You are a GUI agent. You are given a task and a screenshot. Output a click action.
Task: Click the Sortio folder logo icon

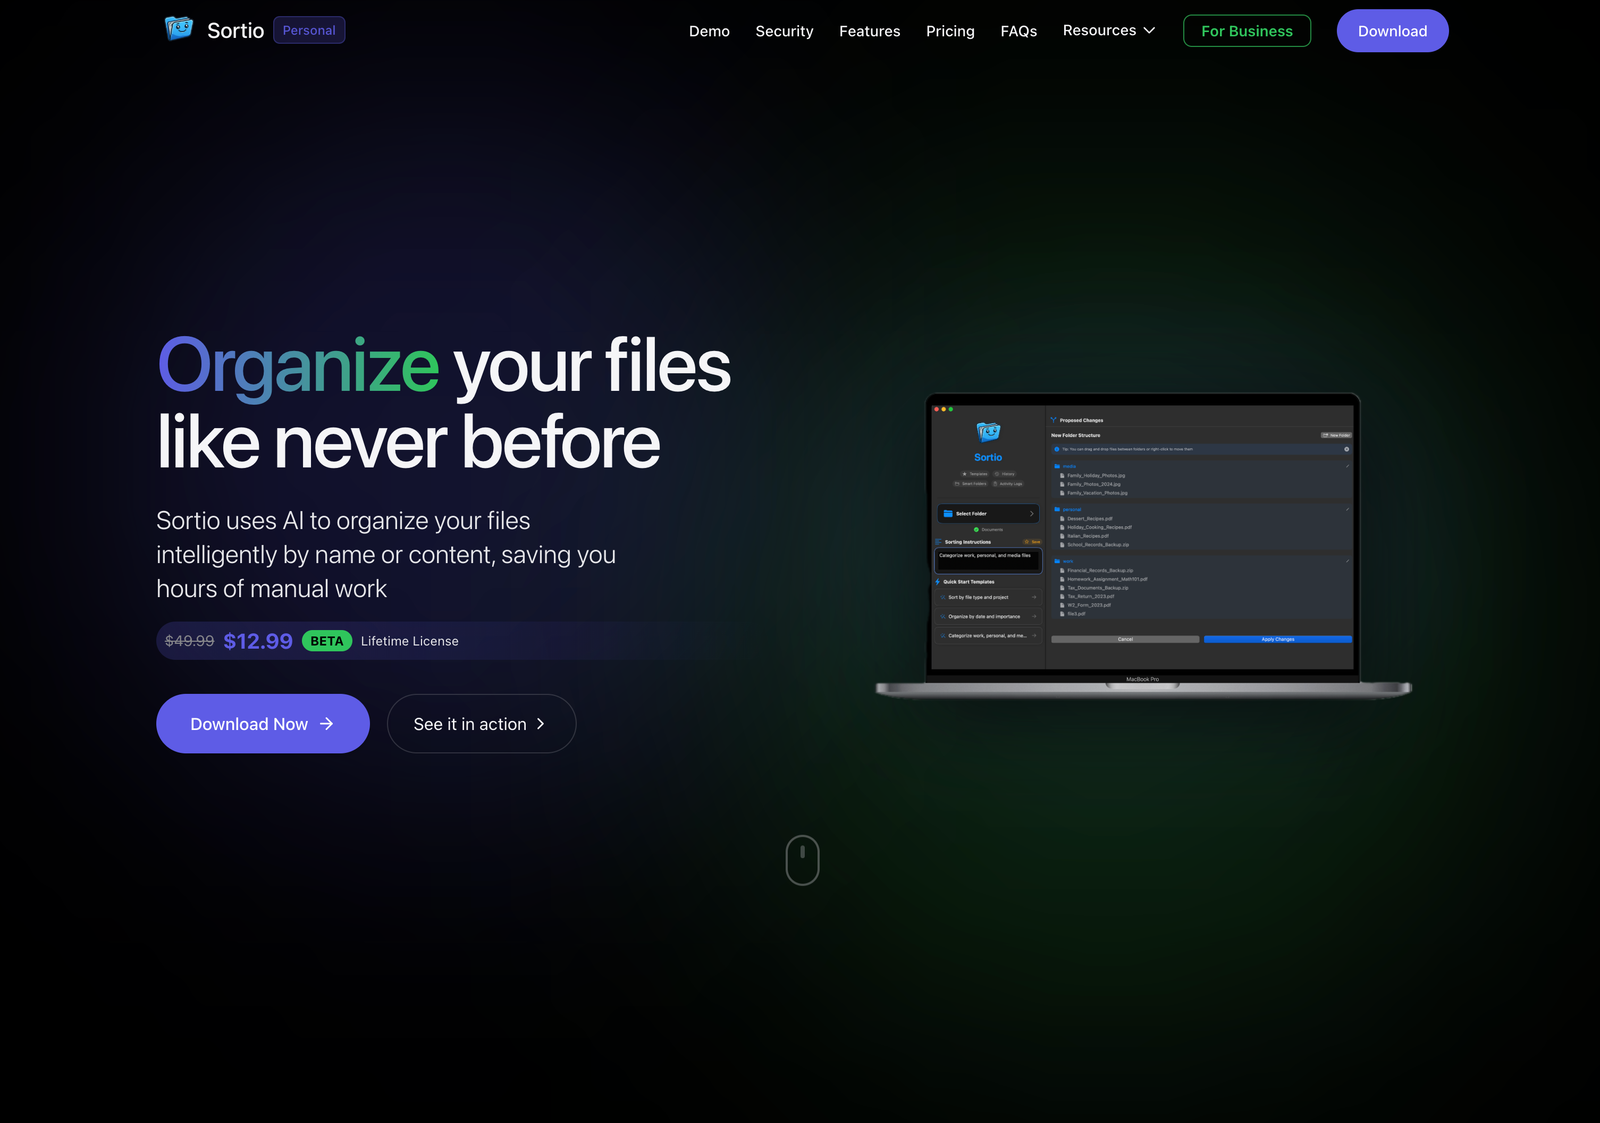click(x=179, y=29)
